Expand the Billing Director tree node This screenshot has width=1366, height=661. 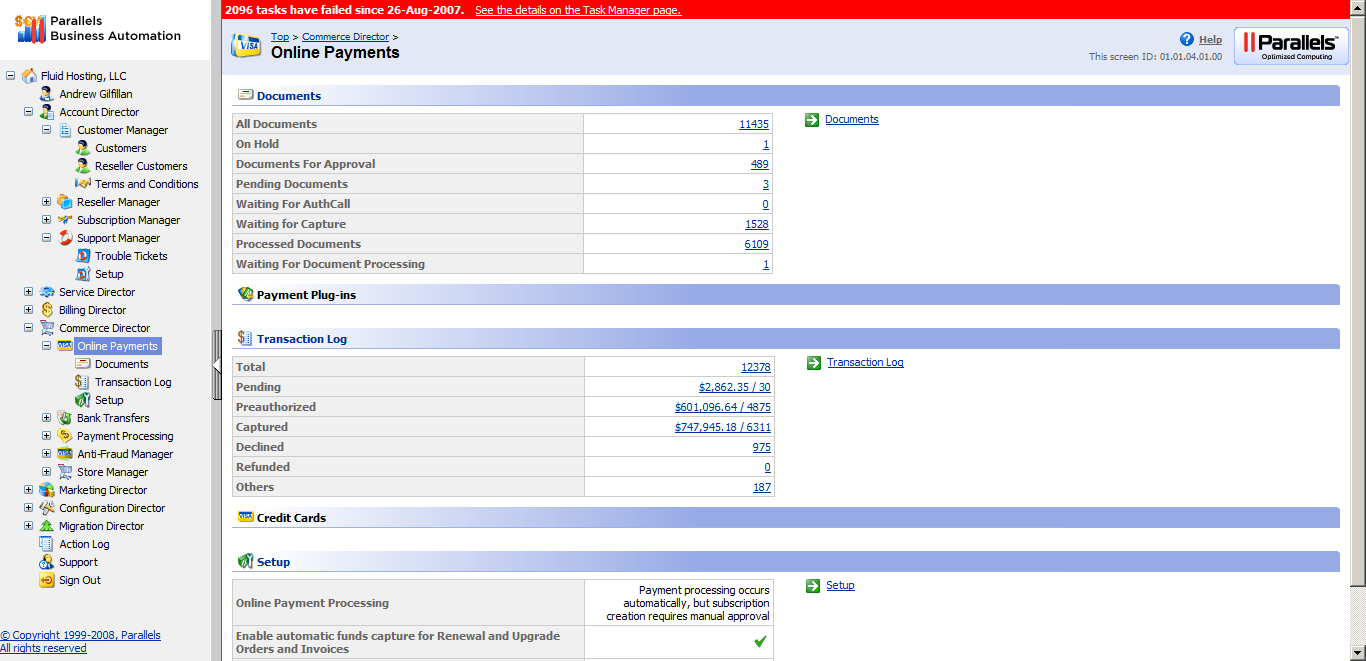(29, 310)
